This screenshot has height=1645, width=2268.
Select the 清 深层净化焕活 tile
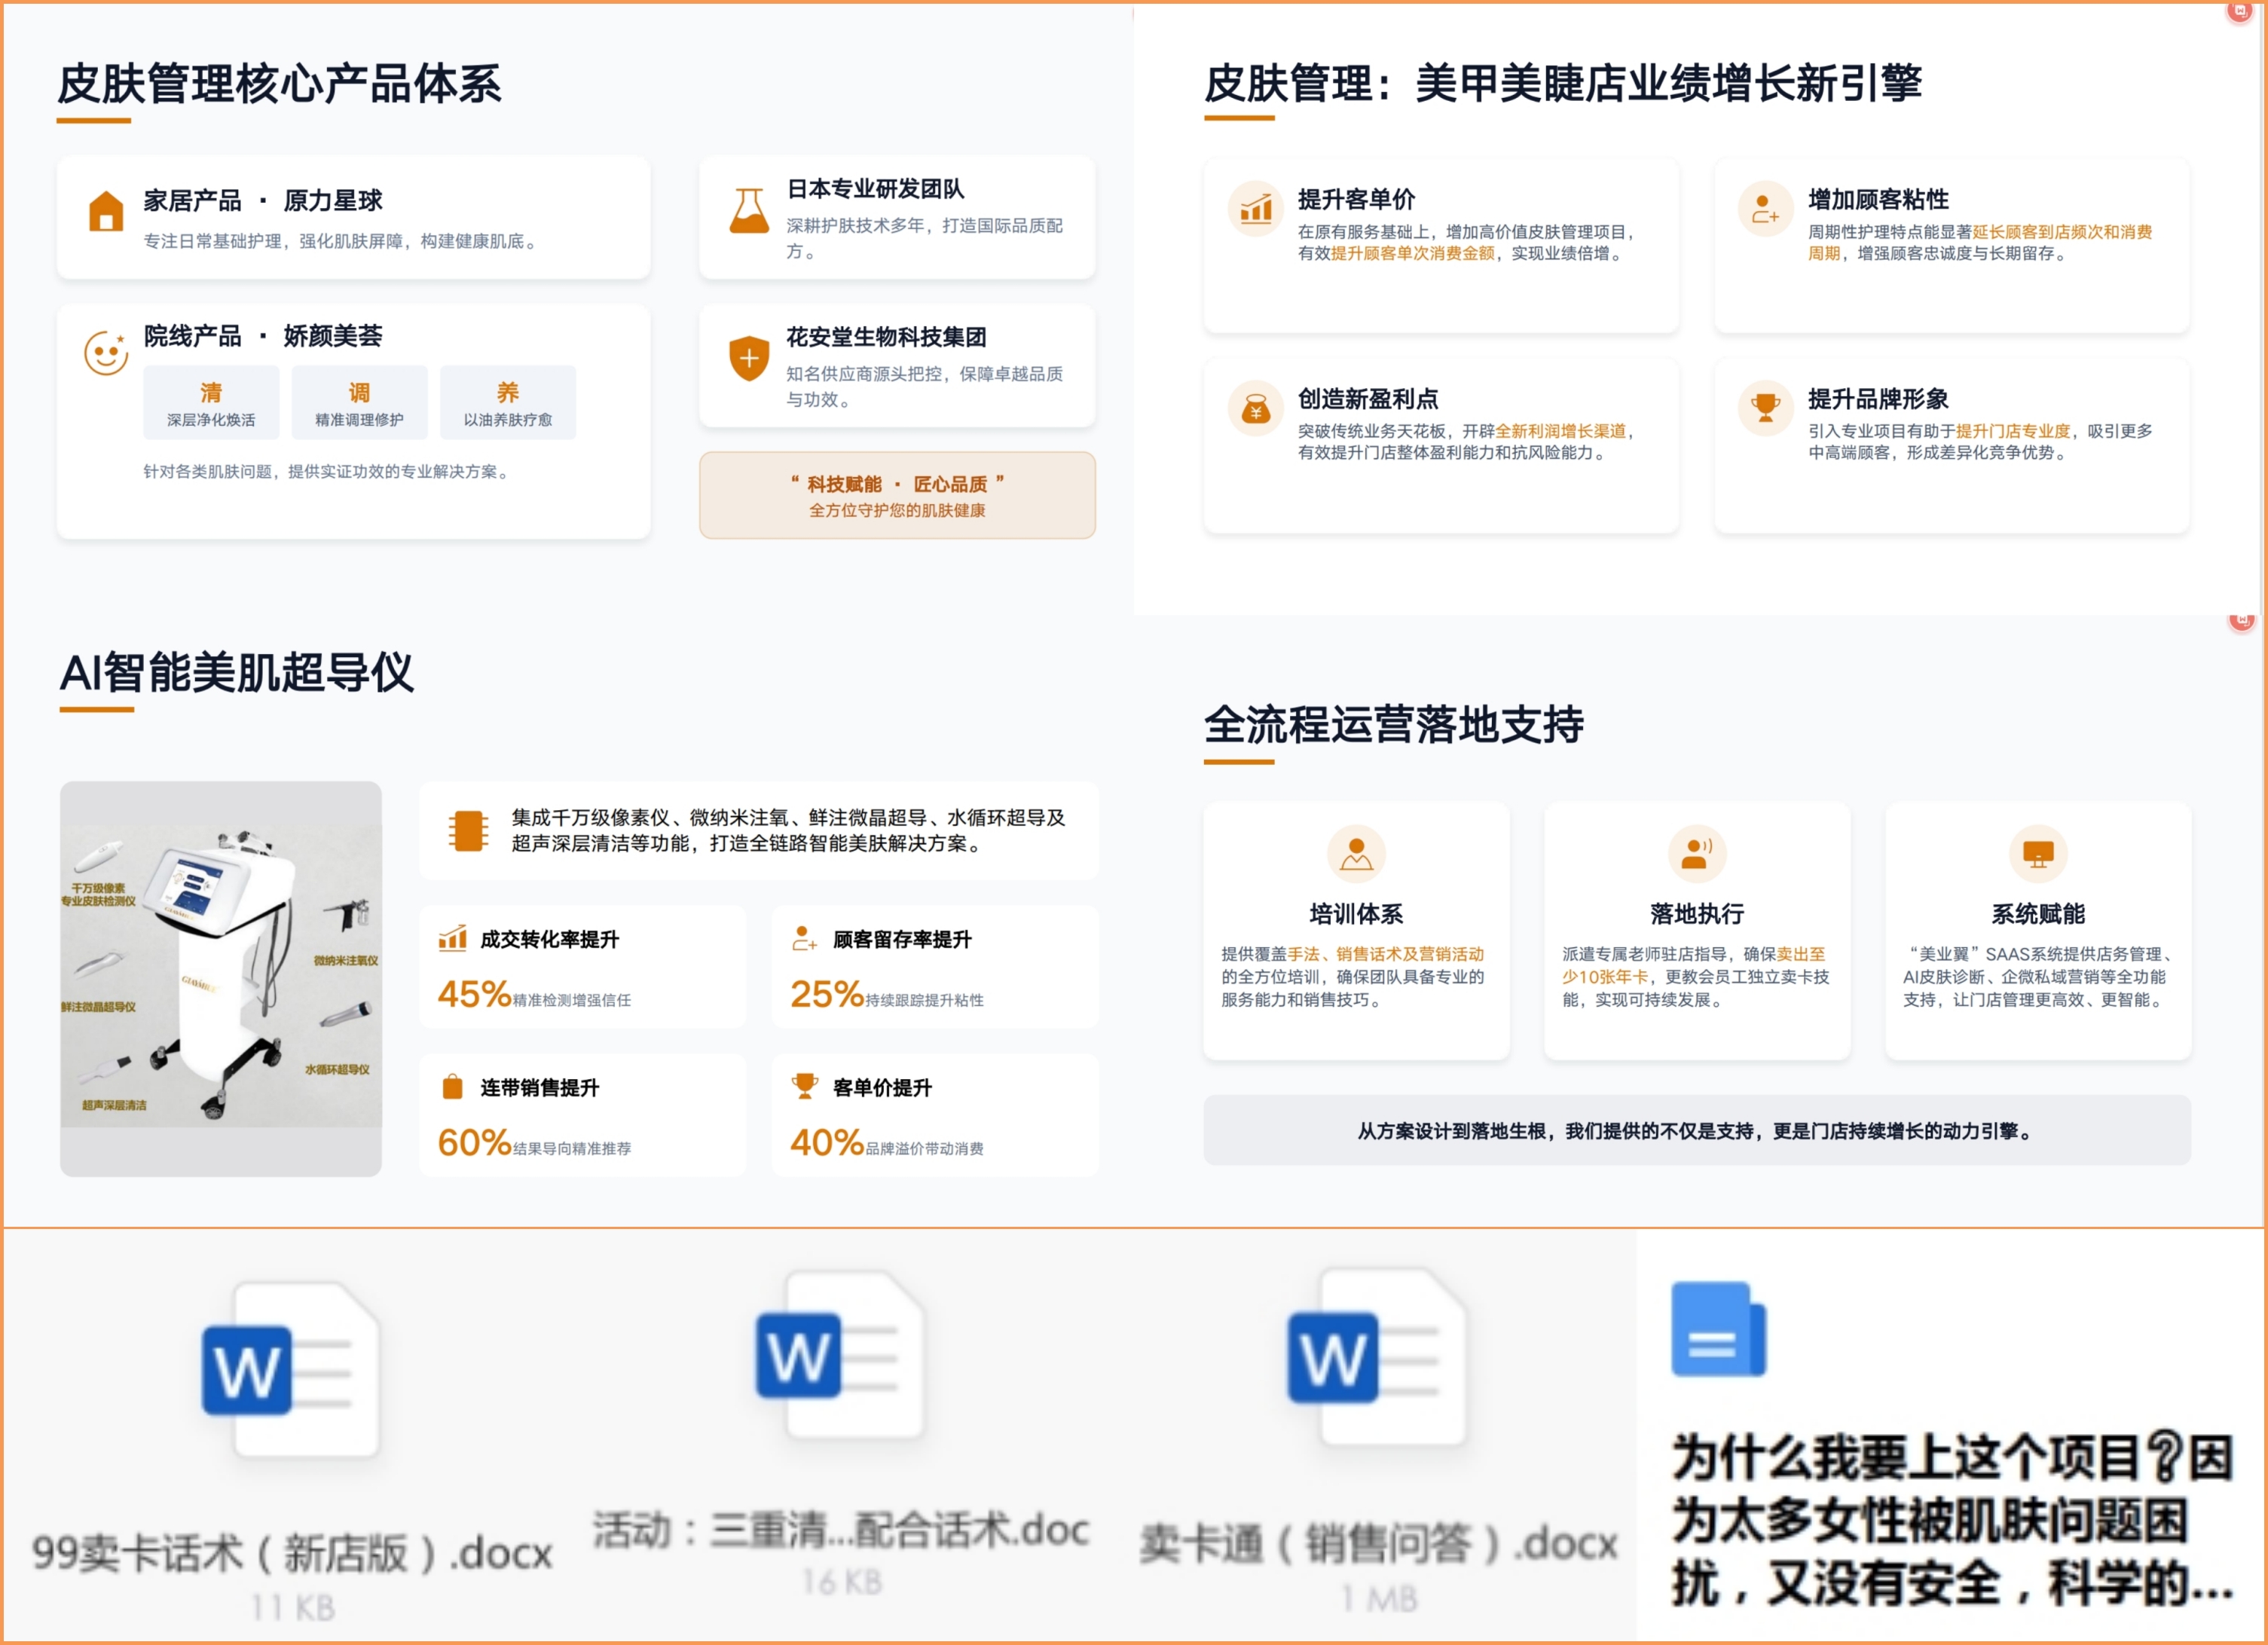(211, 403)
